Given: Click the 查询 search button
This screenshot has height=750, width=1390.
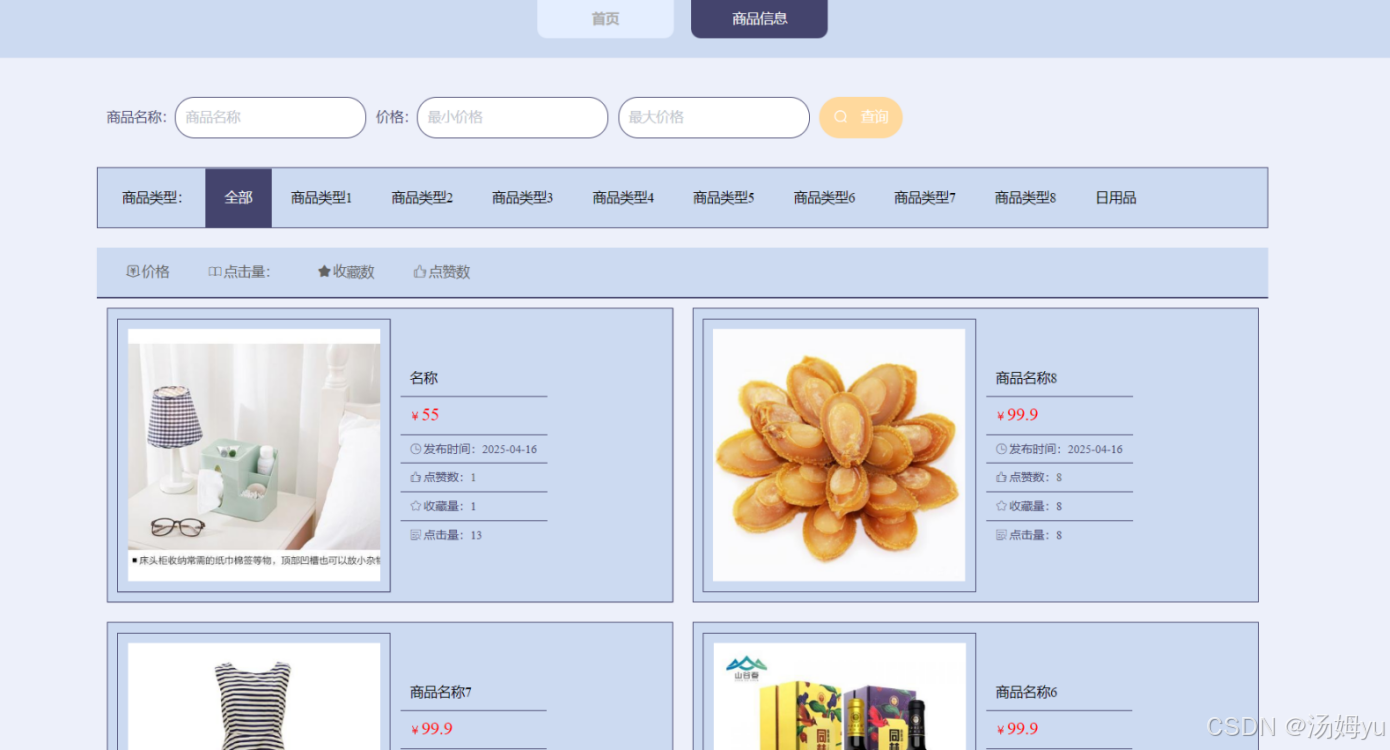Looking at the screenshot, I should click(x=860, y=117).
